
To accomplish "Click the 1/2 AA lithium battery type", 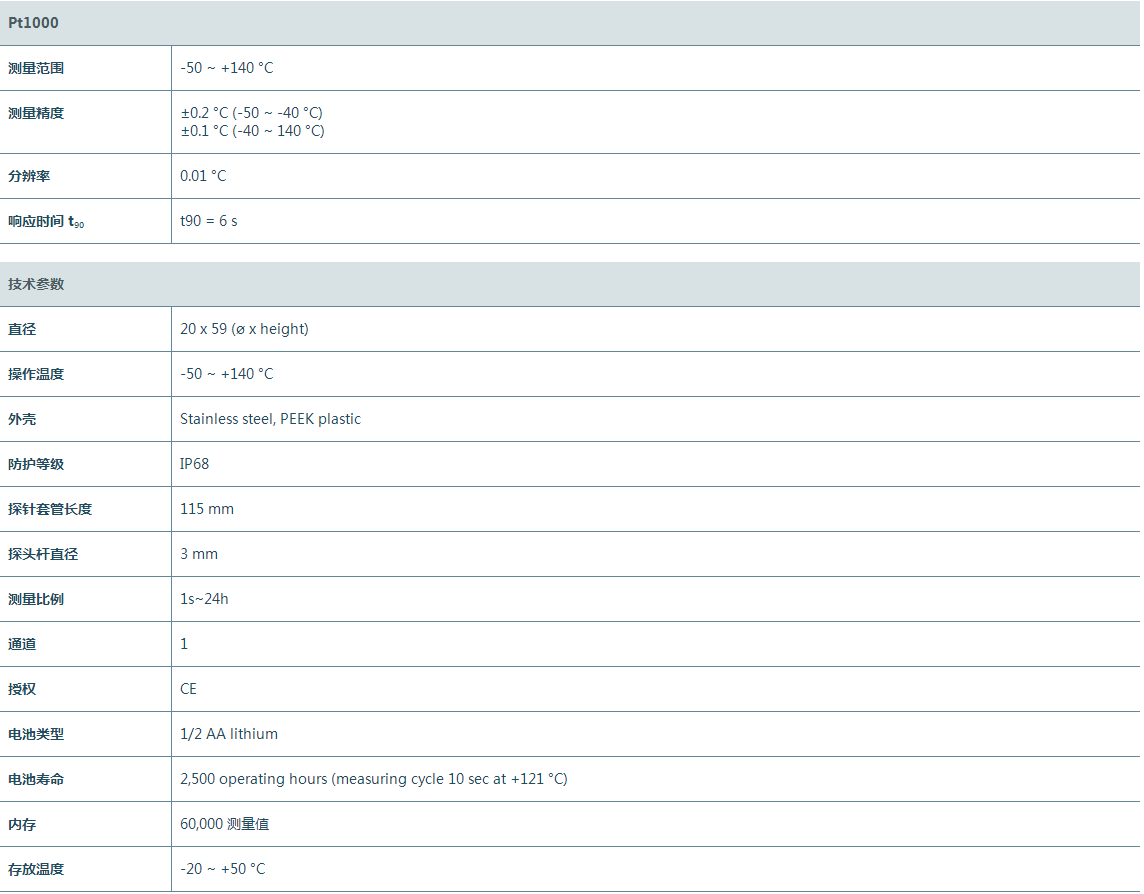I will click(228, 734).
